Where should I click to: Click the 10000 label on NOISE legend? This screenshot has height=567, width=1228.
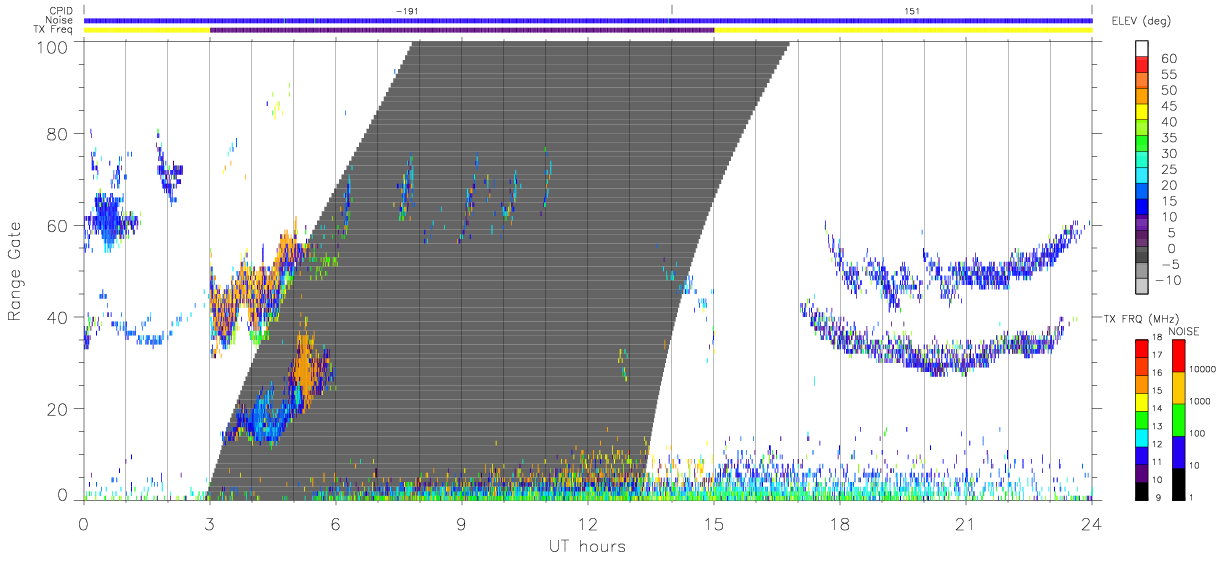point(1202,369)
